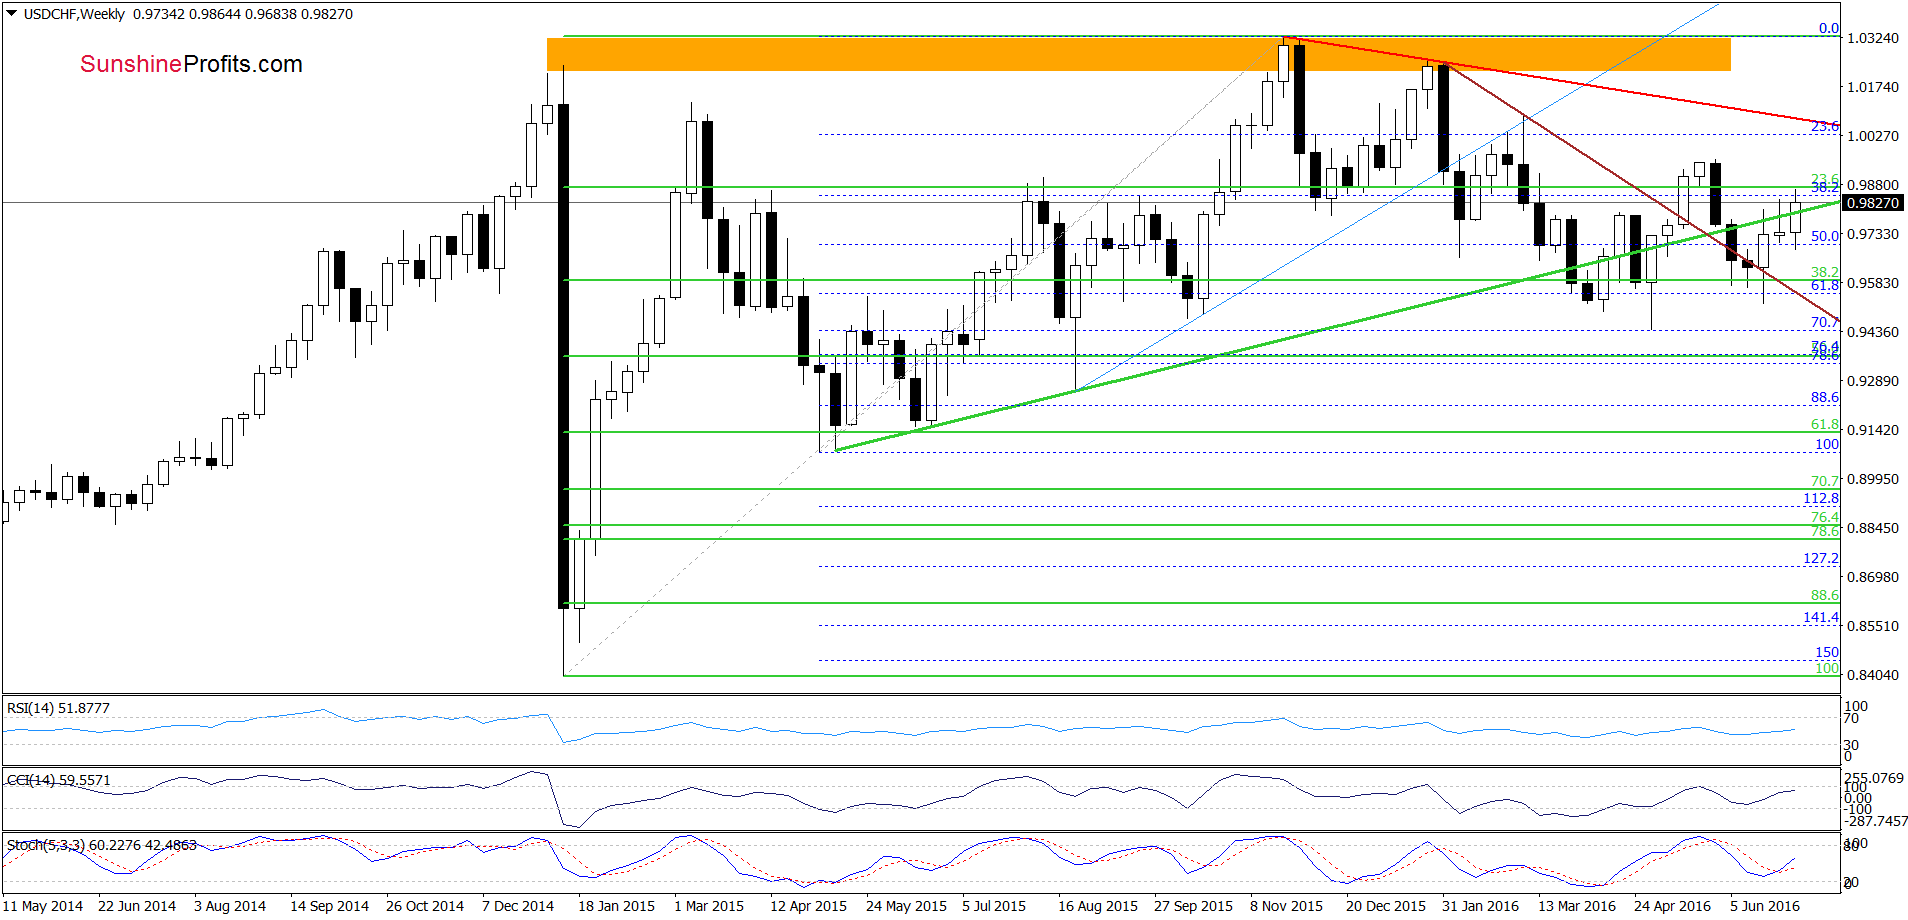Image resolution: width=1908 pixels, height=920 pixels.
Task: Click the 0.97330 price axis label
Action: [x=1873, y=234]
